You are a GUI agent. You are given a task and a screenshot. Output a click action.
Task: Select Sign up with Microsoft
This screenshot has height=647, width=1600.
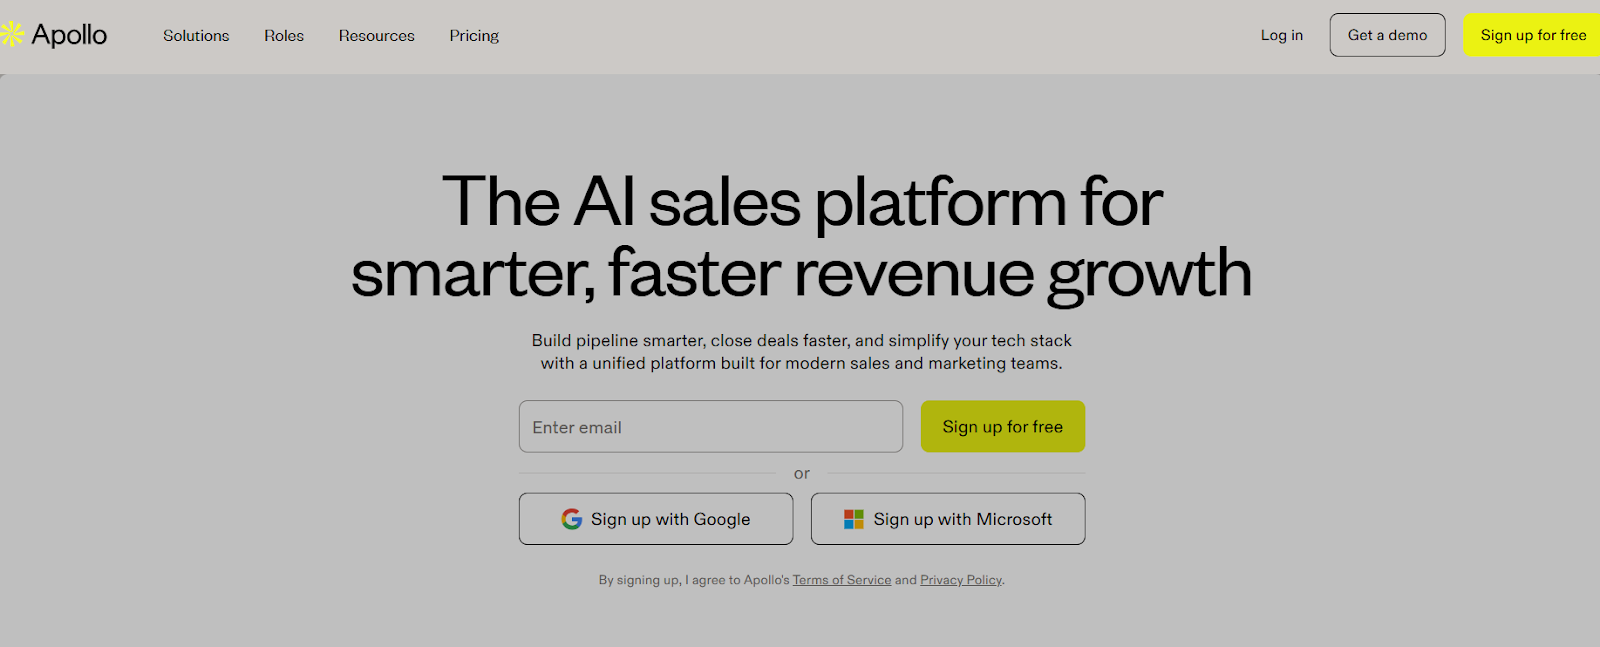coord(947,518)
